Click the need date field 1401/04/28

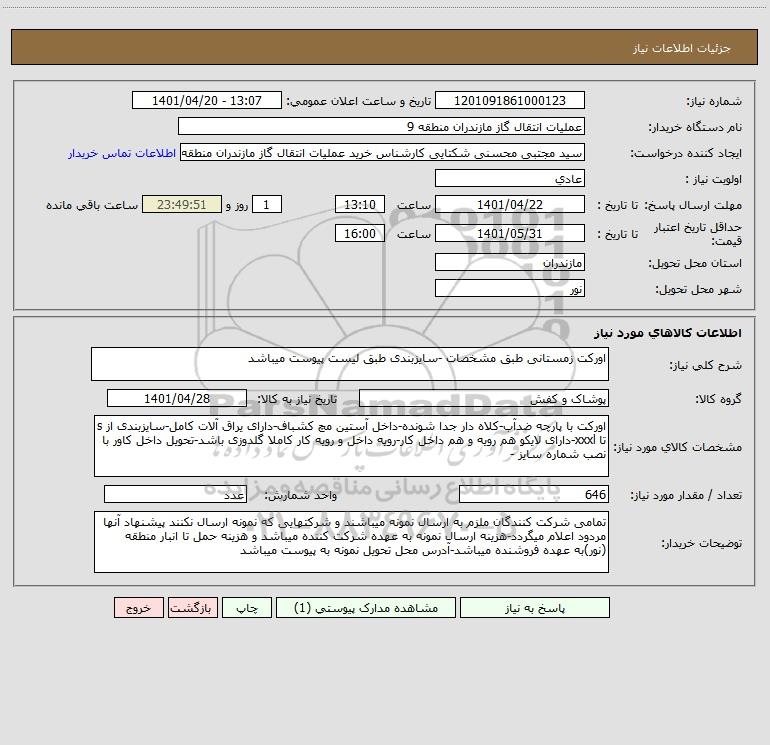(x=177, y=398)
